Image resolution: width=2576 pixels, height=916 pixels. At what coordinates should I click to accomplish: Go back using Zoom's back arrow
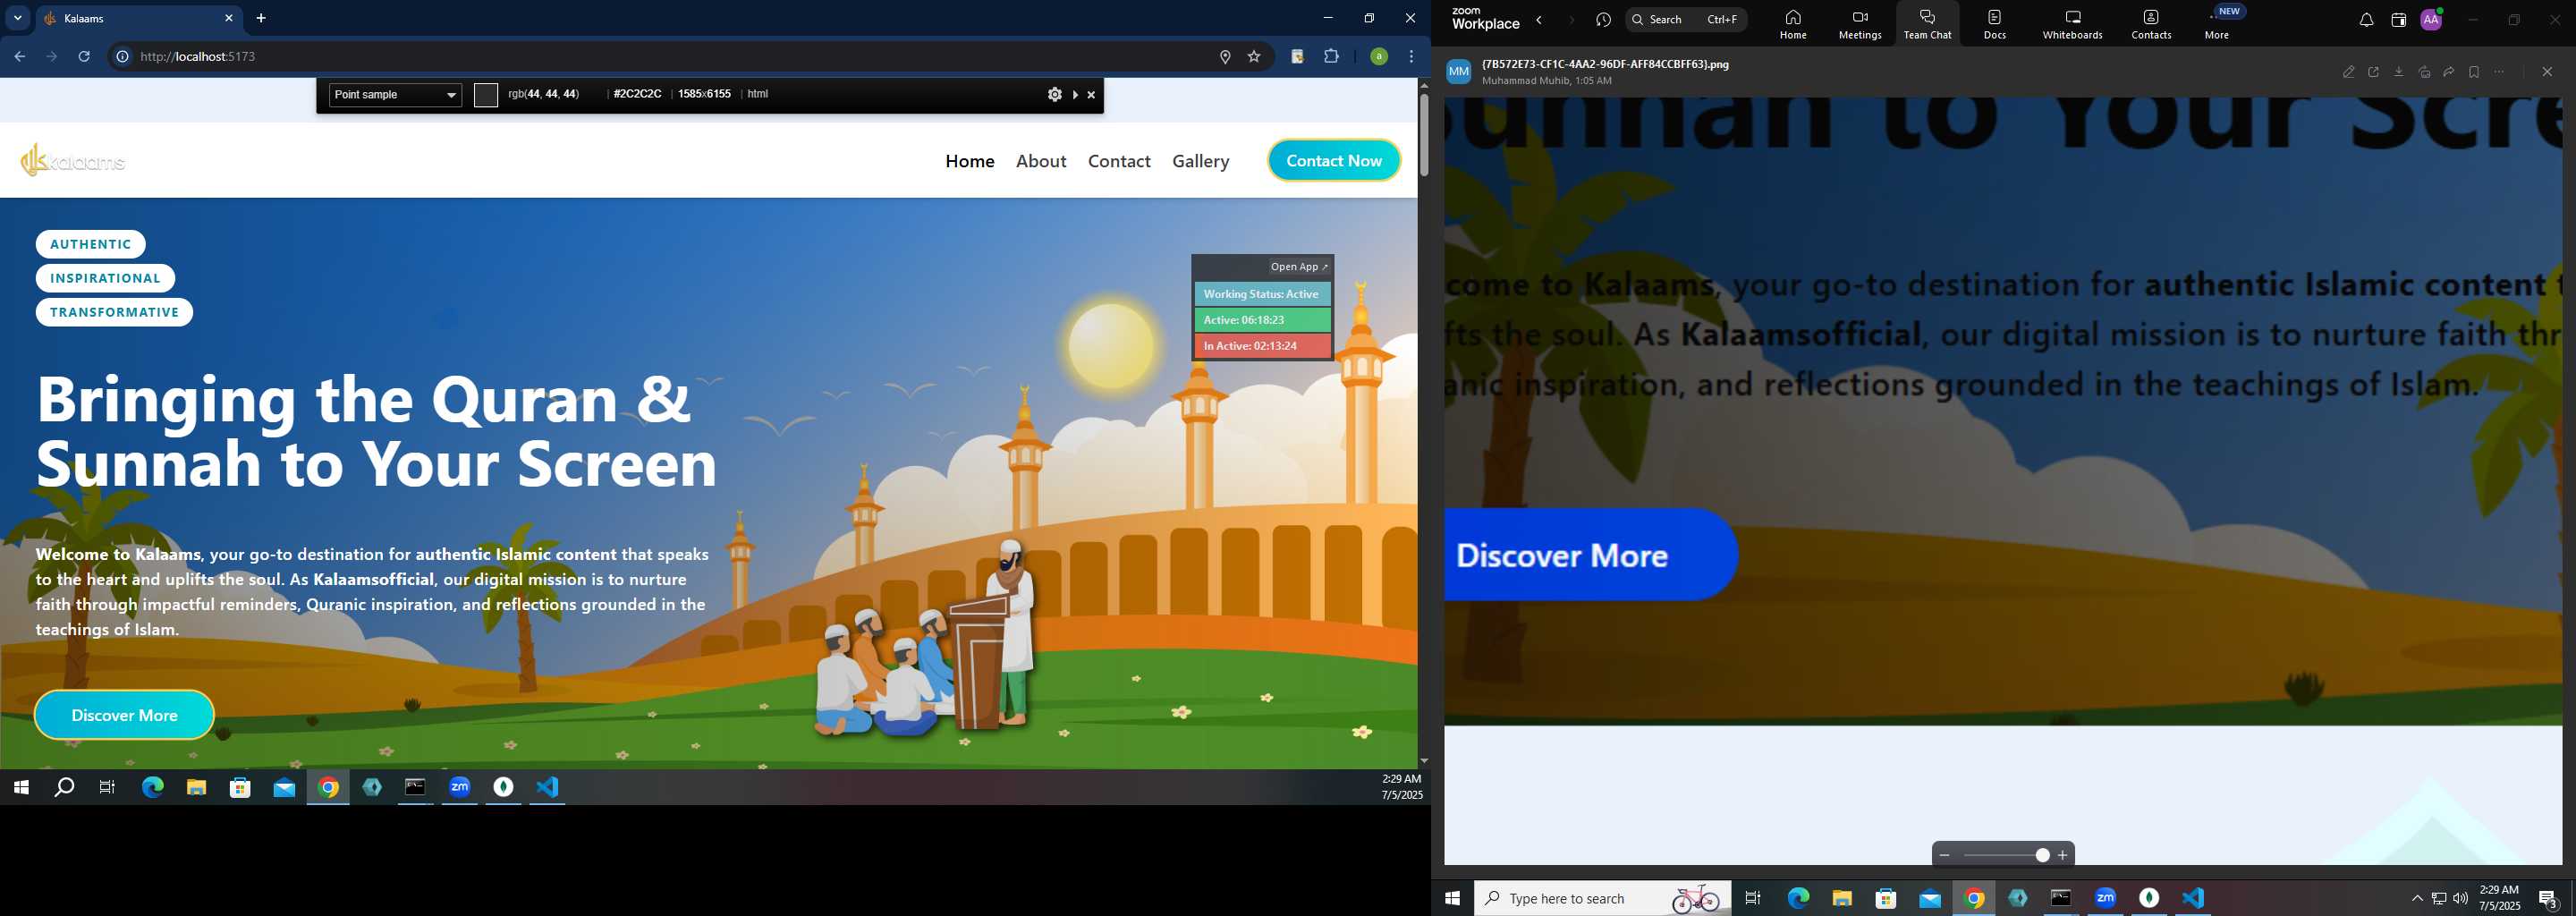[1539, 20]
